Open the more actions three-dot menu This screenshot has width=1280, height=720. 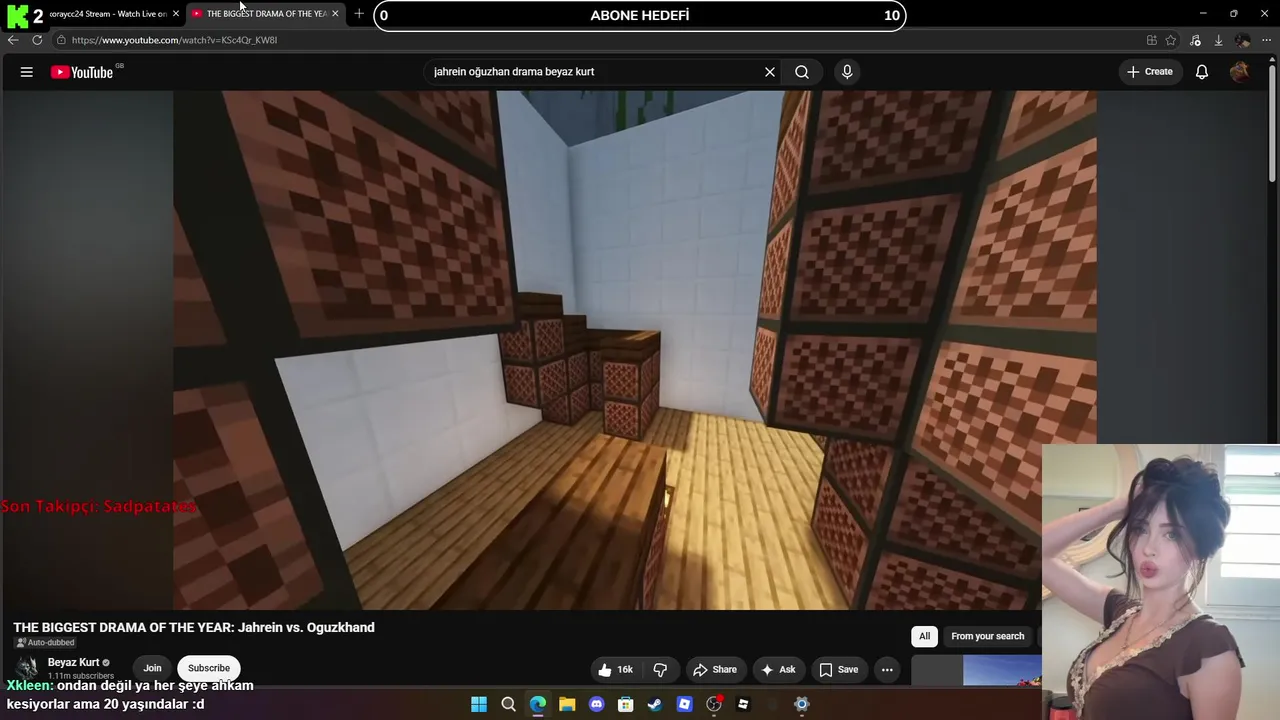point(887,670)
